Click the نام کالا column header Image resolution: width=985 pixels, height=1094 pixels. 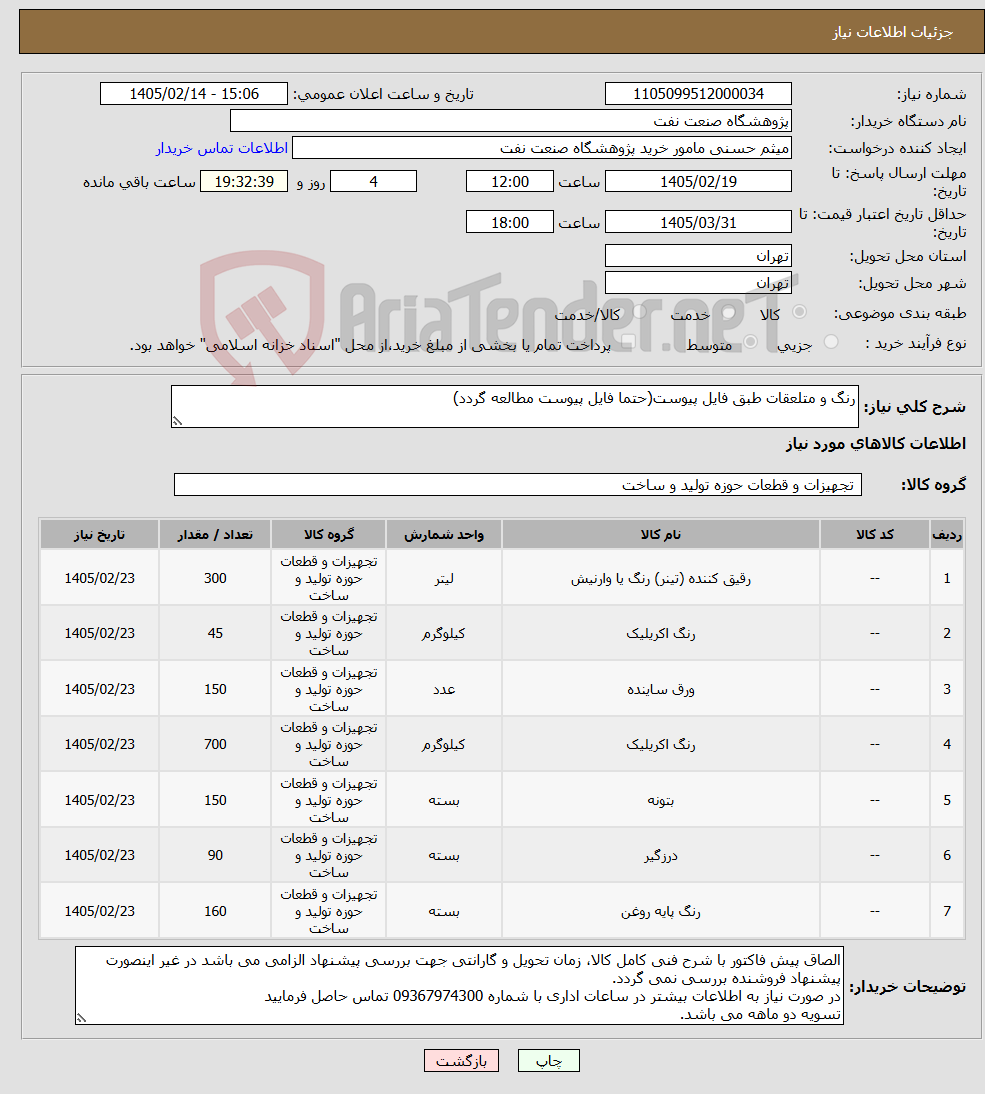[661, 534]
